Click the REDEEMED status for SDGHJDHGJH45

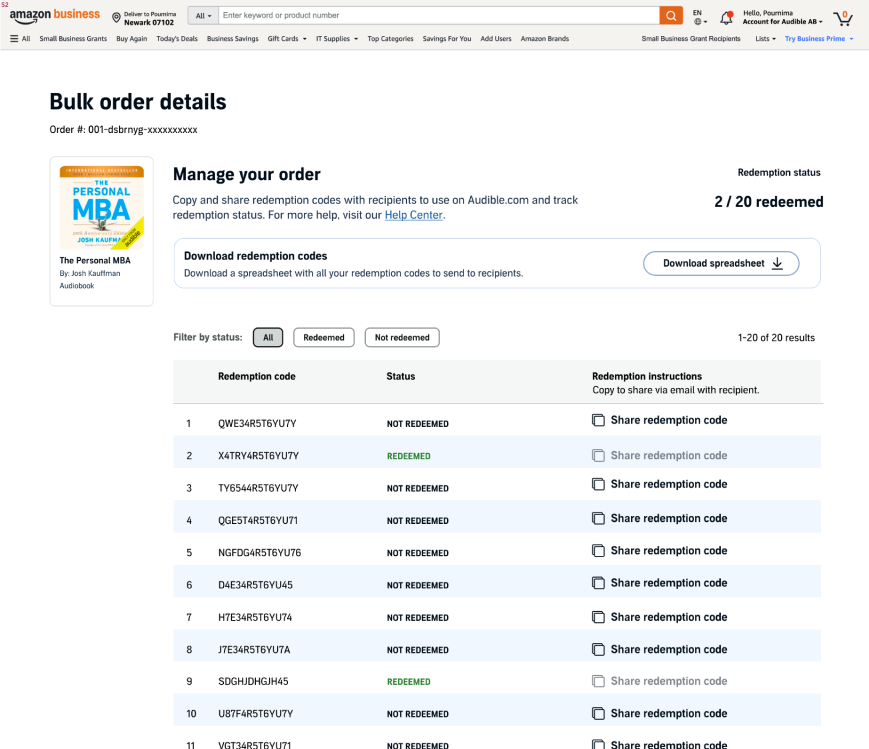point(408,682)
